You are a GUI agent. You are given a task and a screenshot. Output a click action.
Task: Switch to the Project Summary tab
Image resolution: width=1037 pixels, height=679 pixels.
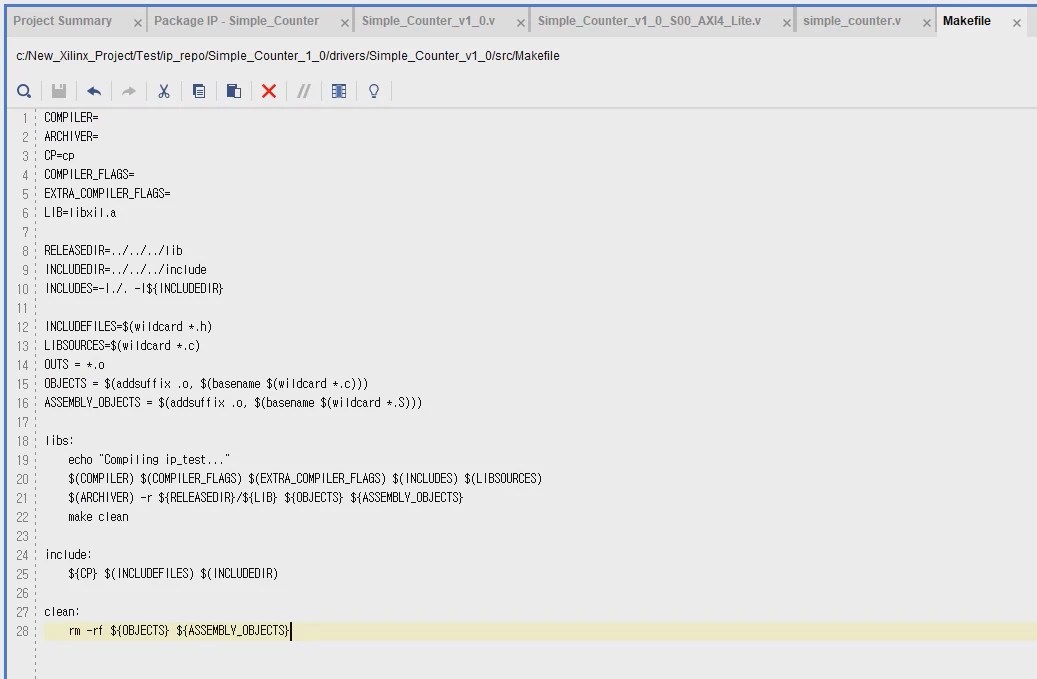pyautogui.click(x=62, y=21)
